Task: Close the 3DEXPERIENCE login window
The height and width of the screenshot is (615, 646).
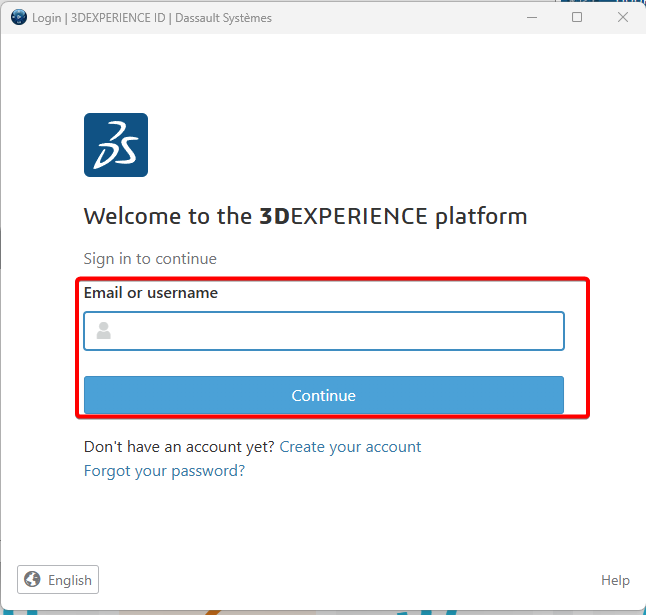Action: [x=623, y=17]
